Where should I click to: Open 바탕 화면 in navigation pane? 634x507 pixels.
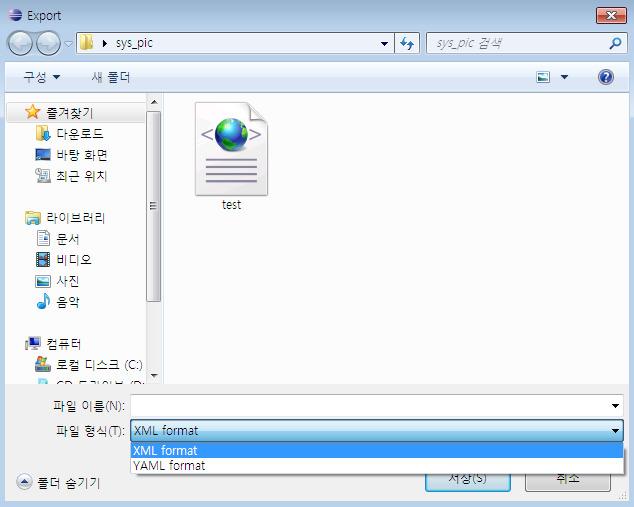pos(82,155)
